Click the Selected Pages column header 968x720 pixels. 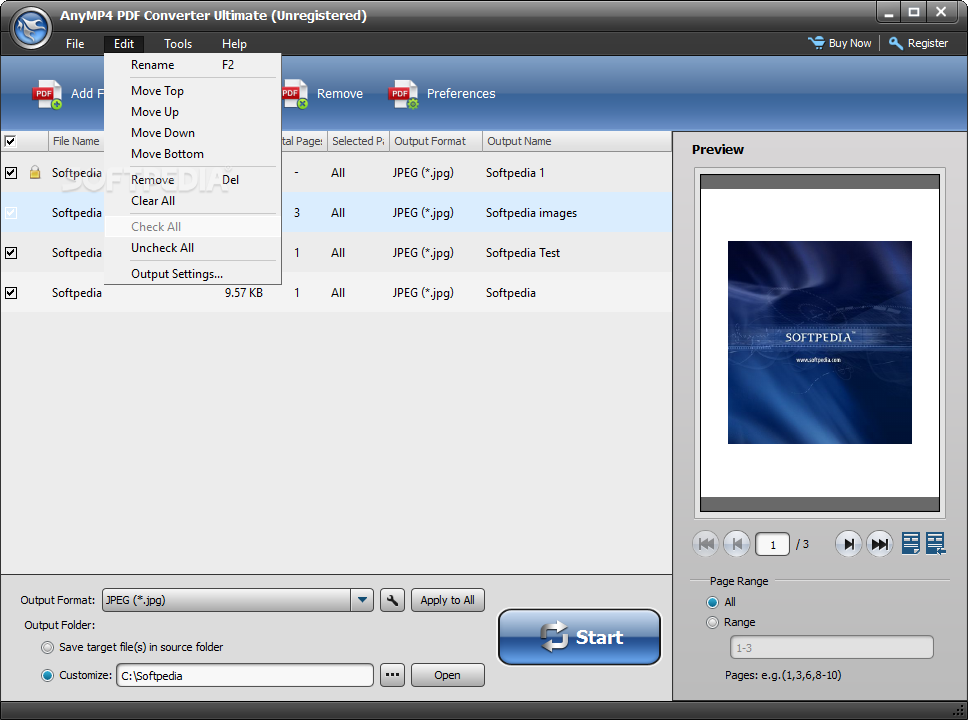(358, 141)
